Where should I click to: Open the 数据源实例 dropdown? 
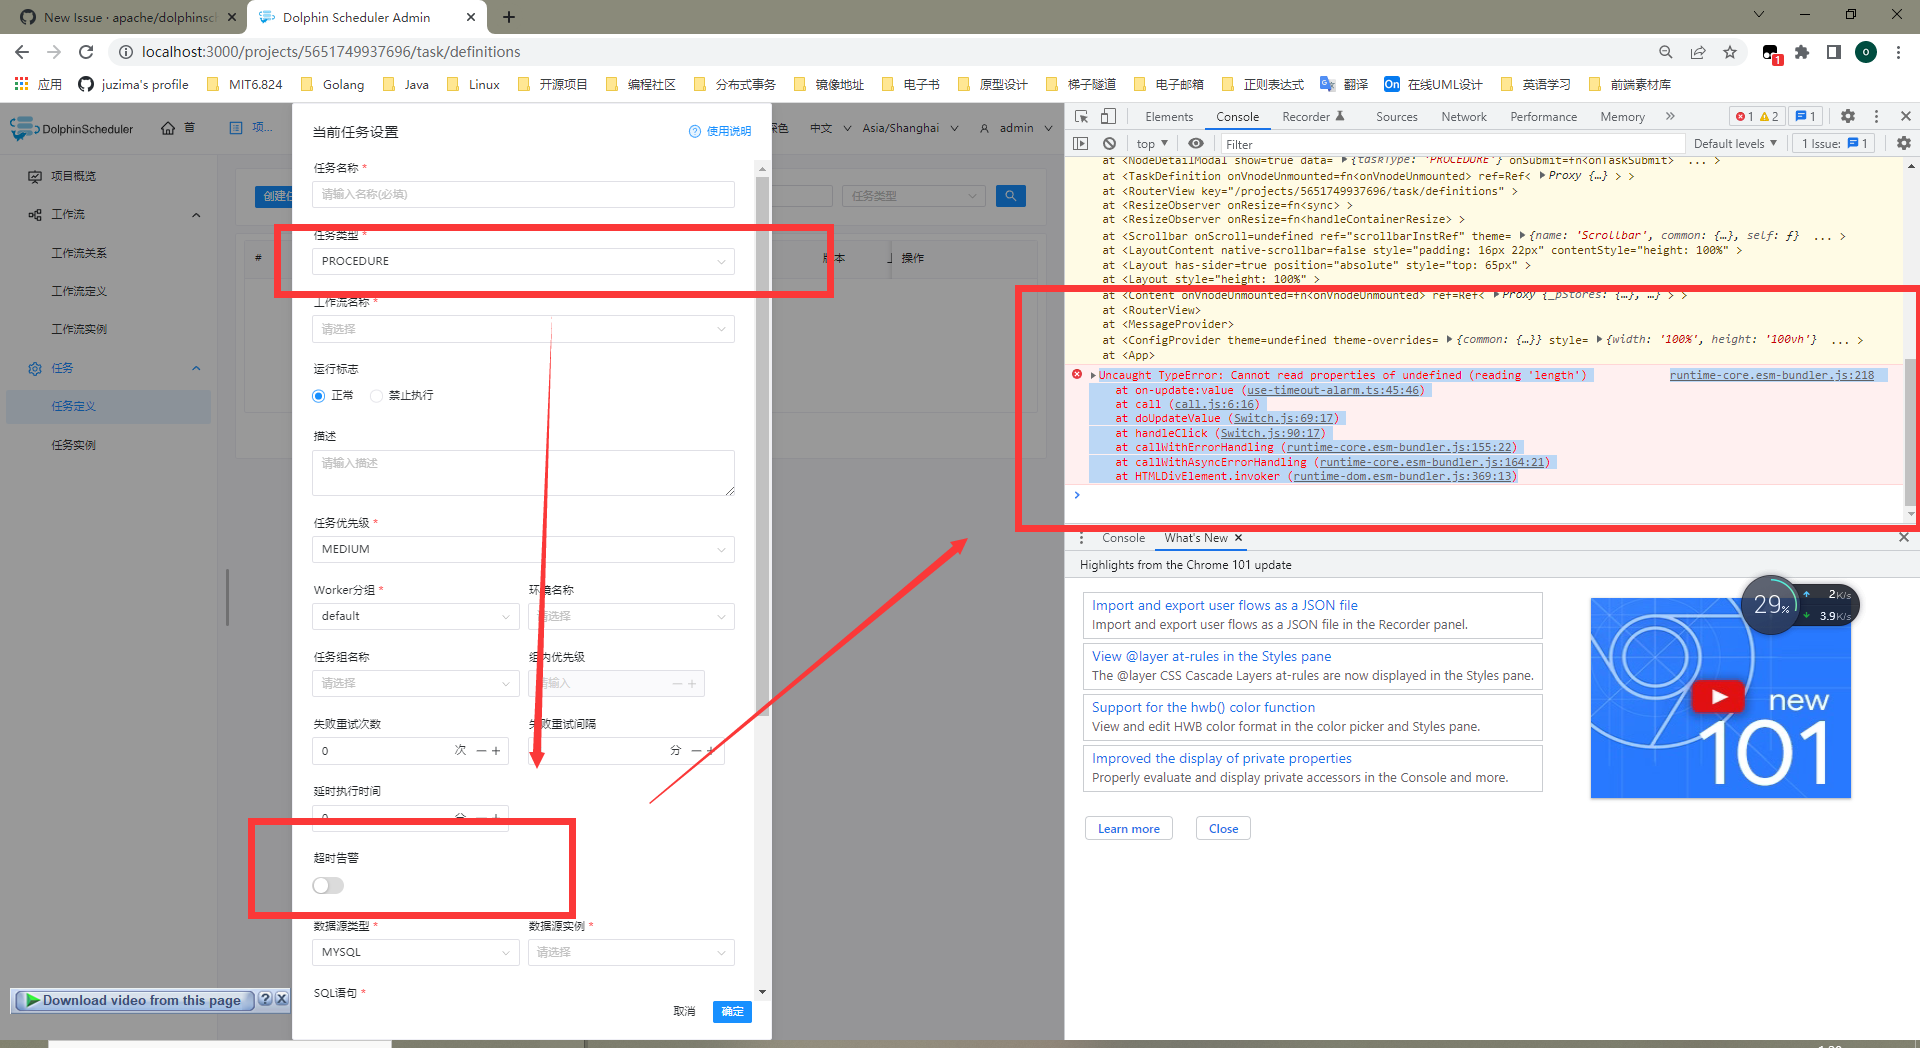pos(631,952)
